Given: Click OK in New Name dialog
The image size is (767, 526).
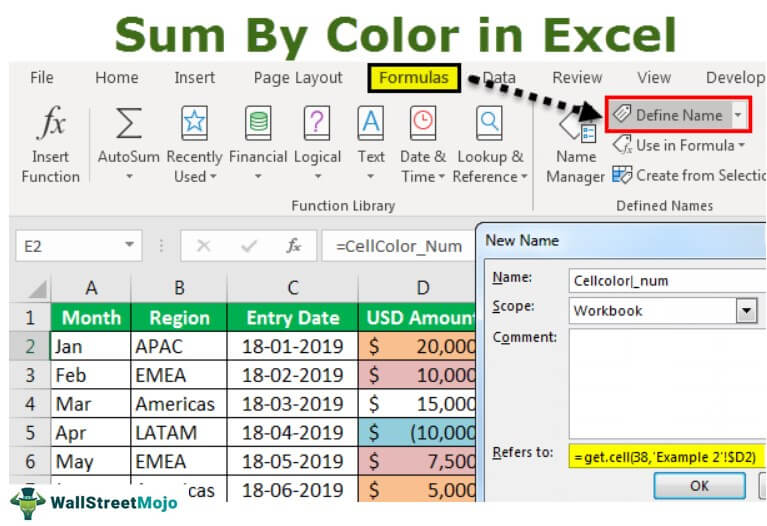Looking at the screenshot, I should (x=699, y=485).
